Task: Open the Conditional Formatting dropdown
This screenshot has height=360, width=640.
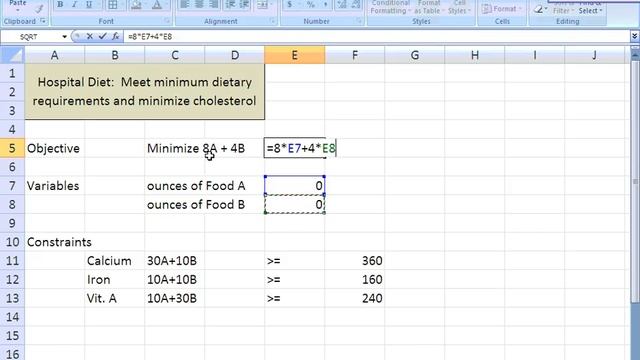Action: [x=390, y=7]
